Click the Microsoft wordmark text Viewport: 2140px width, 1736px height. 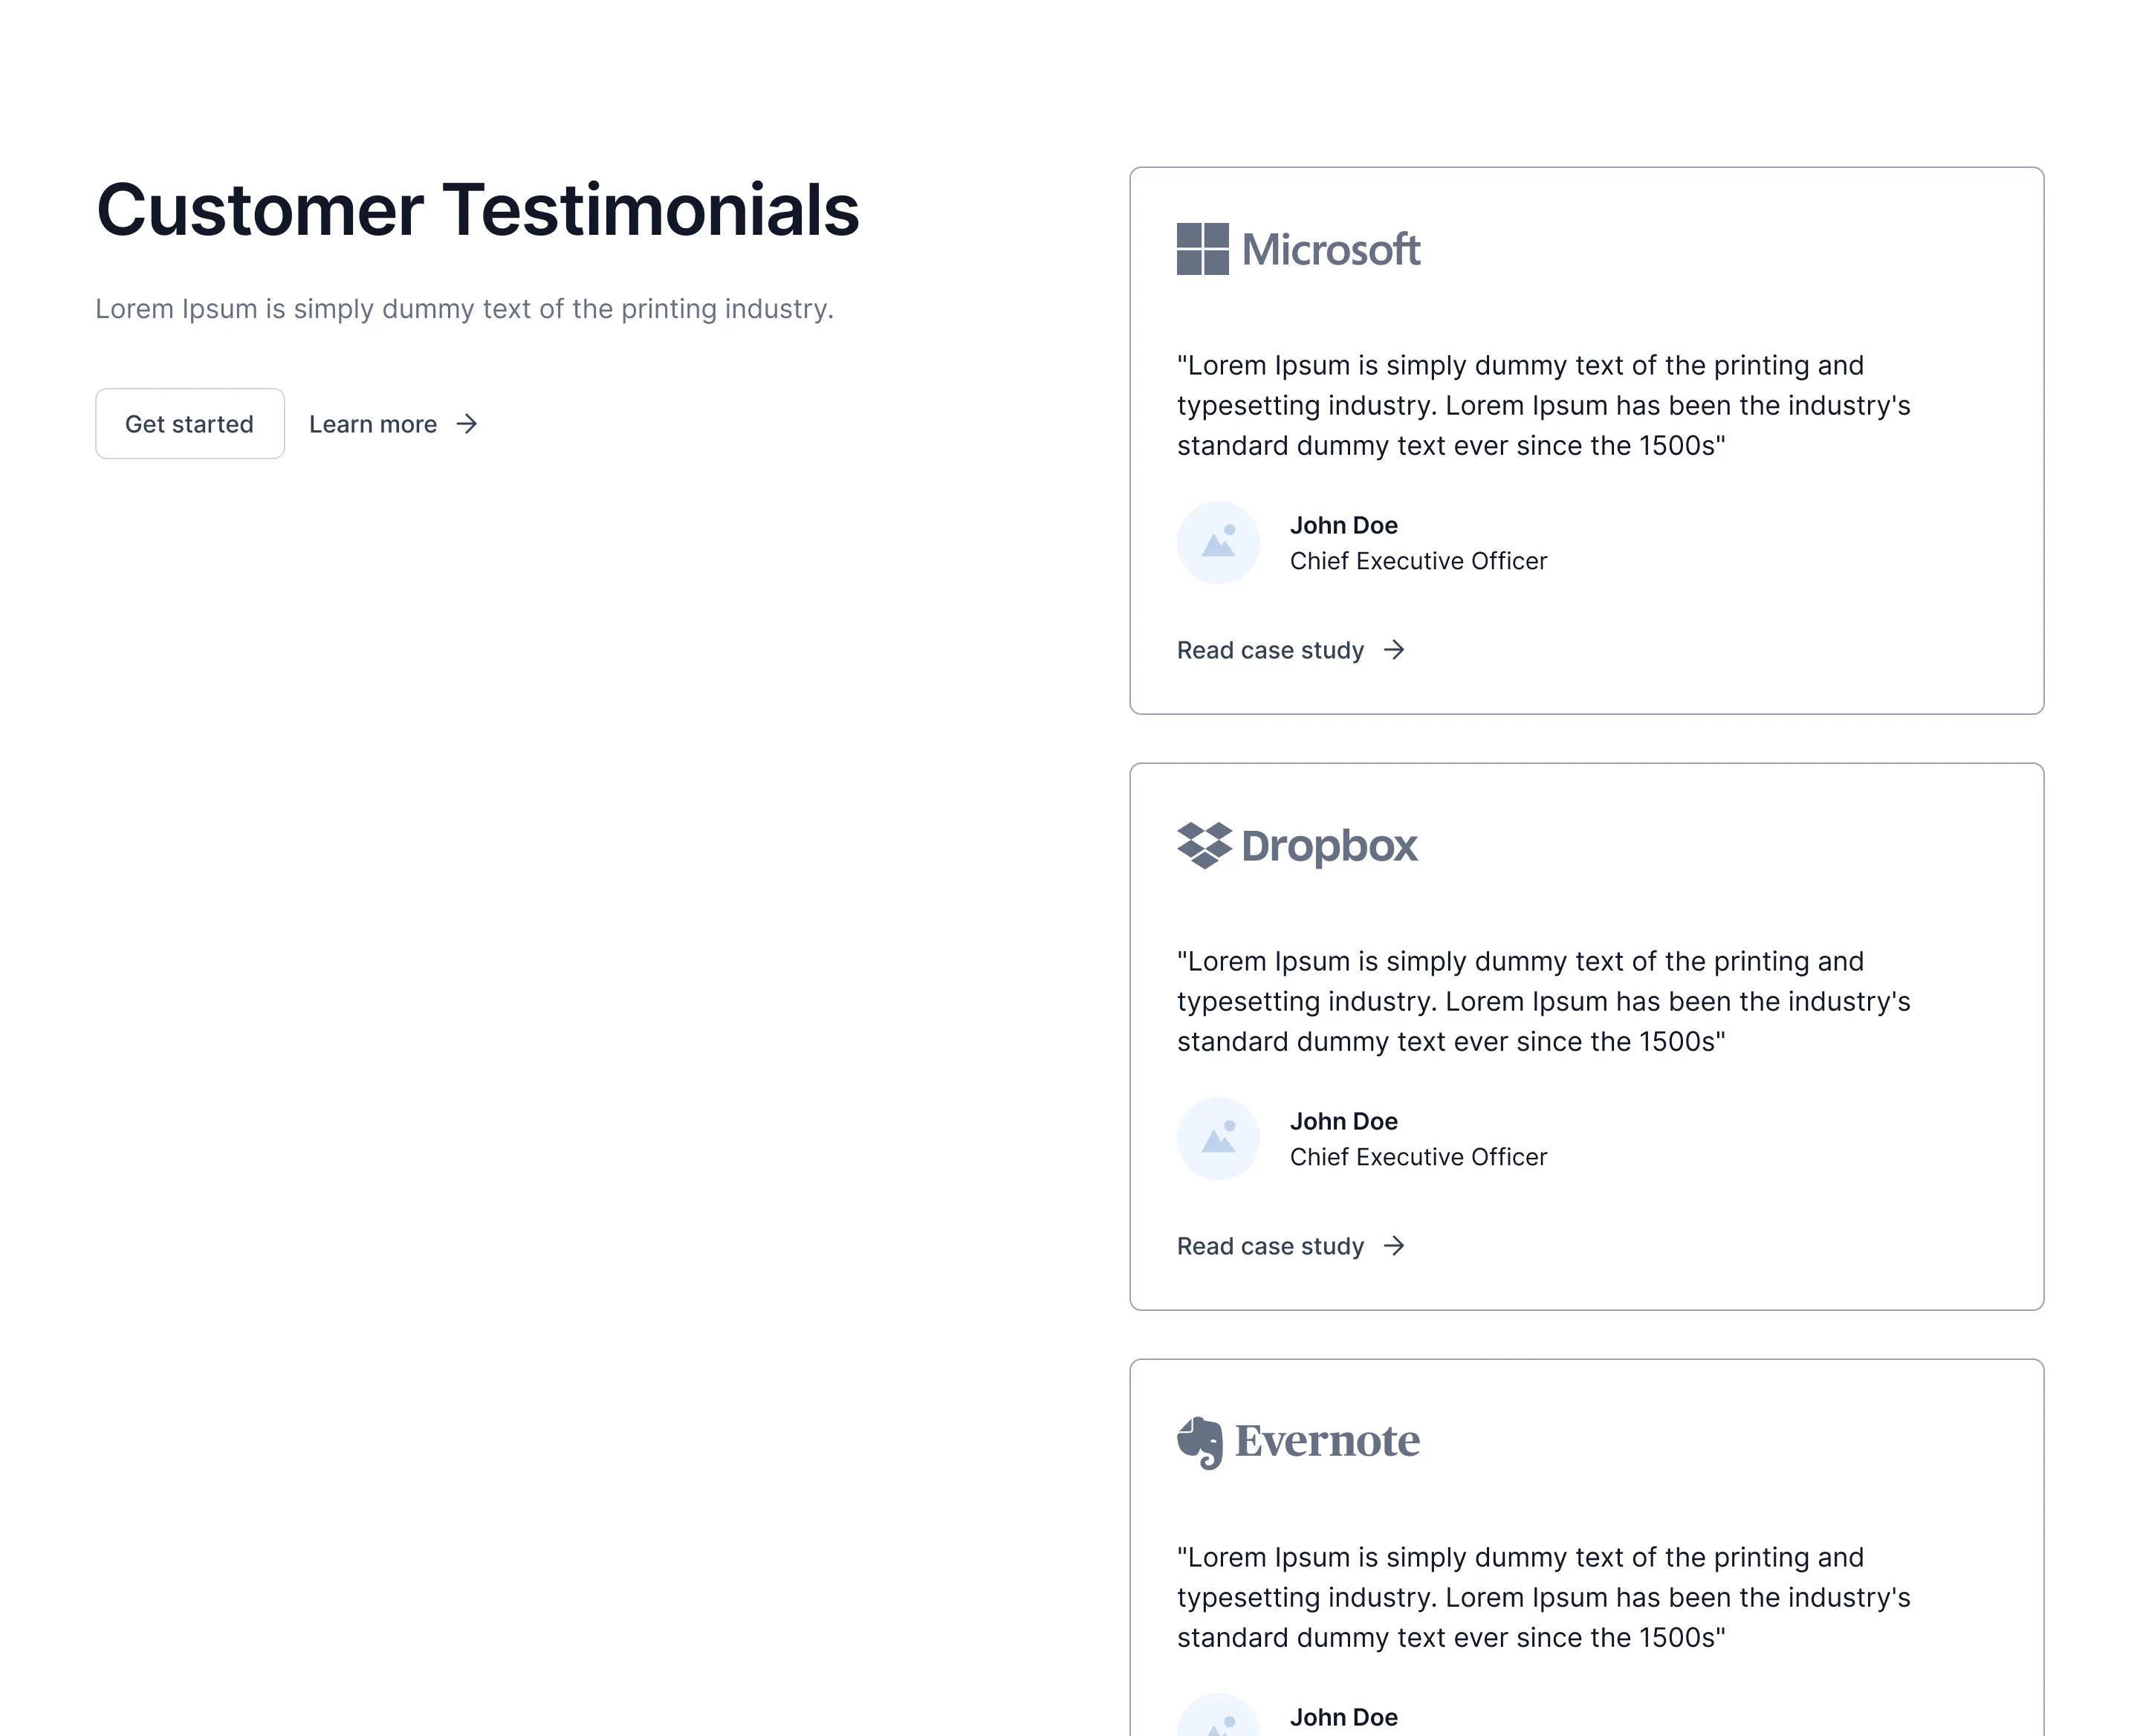point(1331,250)
